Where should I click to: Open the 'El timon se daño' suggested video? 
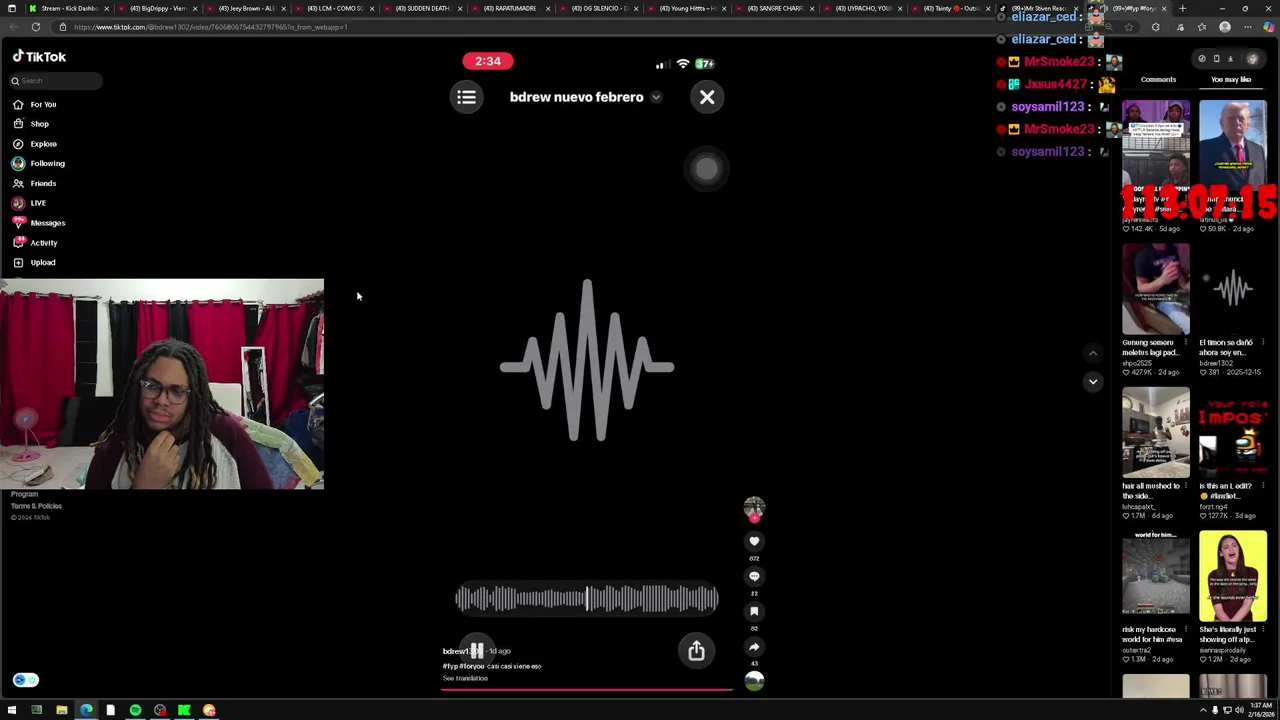point(1233,289)
